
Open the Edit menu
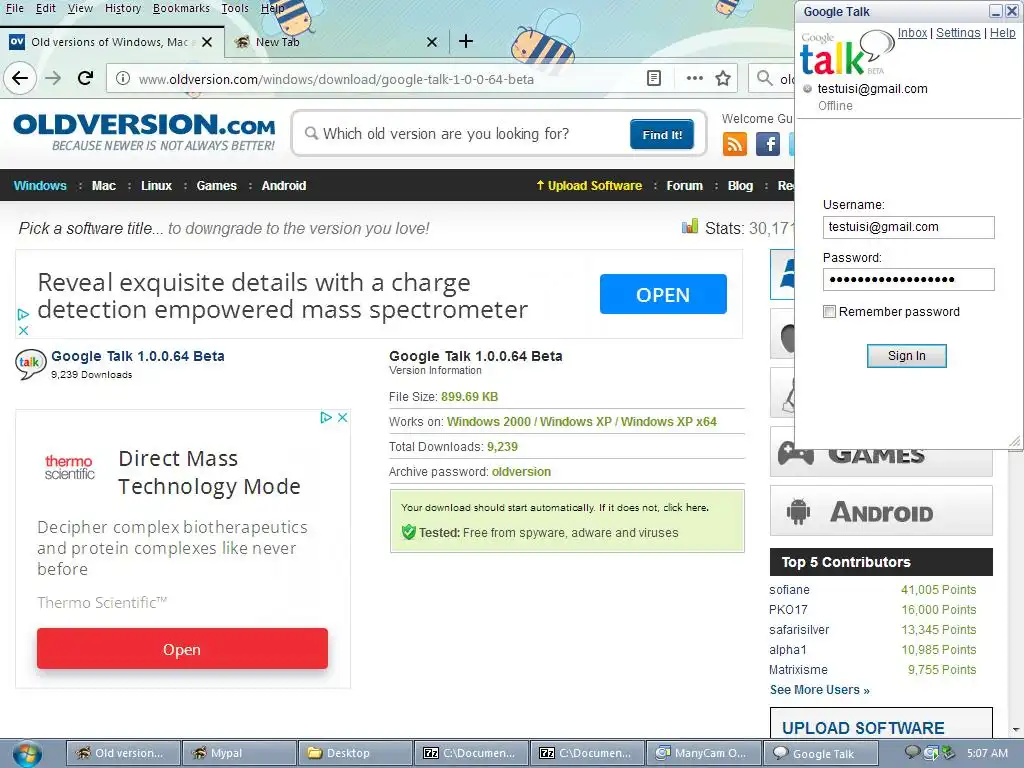coord(45,8)
